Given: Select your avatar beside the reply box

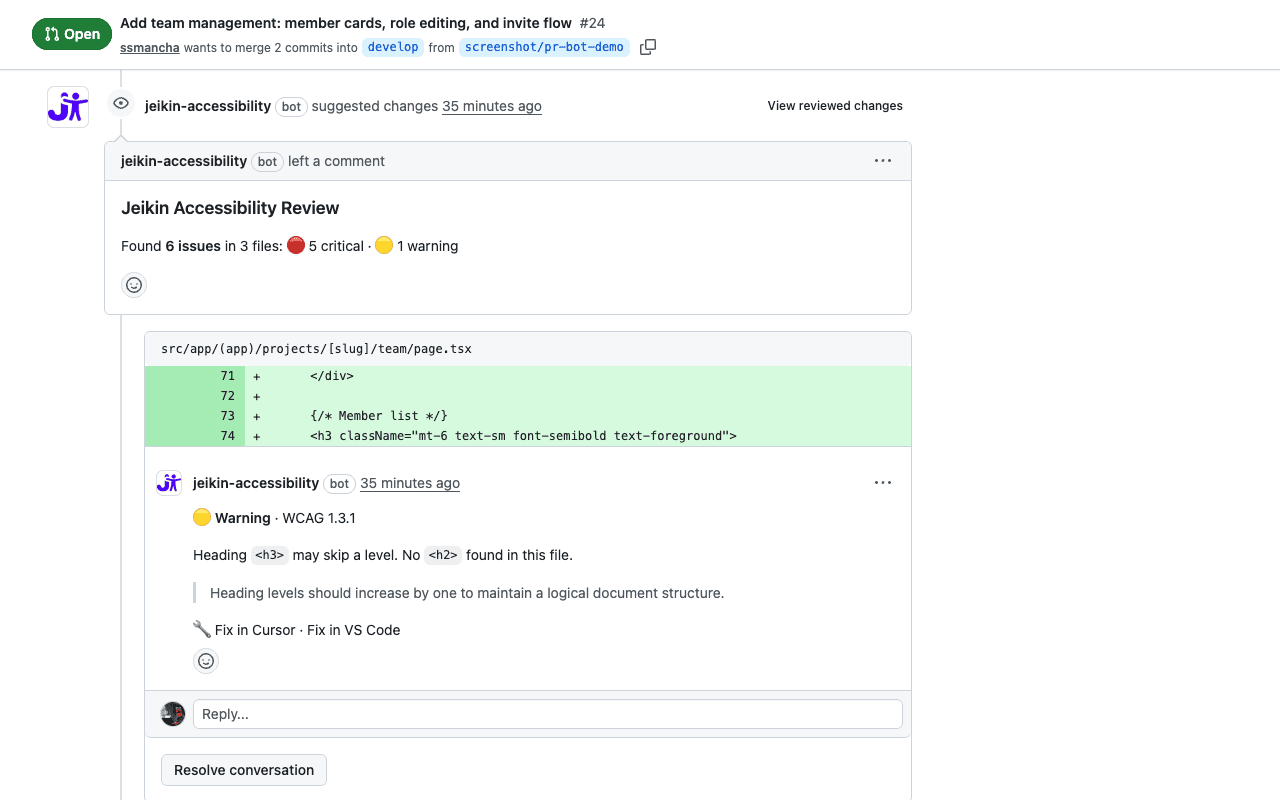Looking at the screenshot, I should [x=173, y=713].
